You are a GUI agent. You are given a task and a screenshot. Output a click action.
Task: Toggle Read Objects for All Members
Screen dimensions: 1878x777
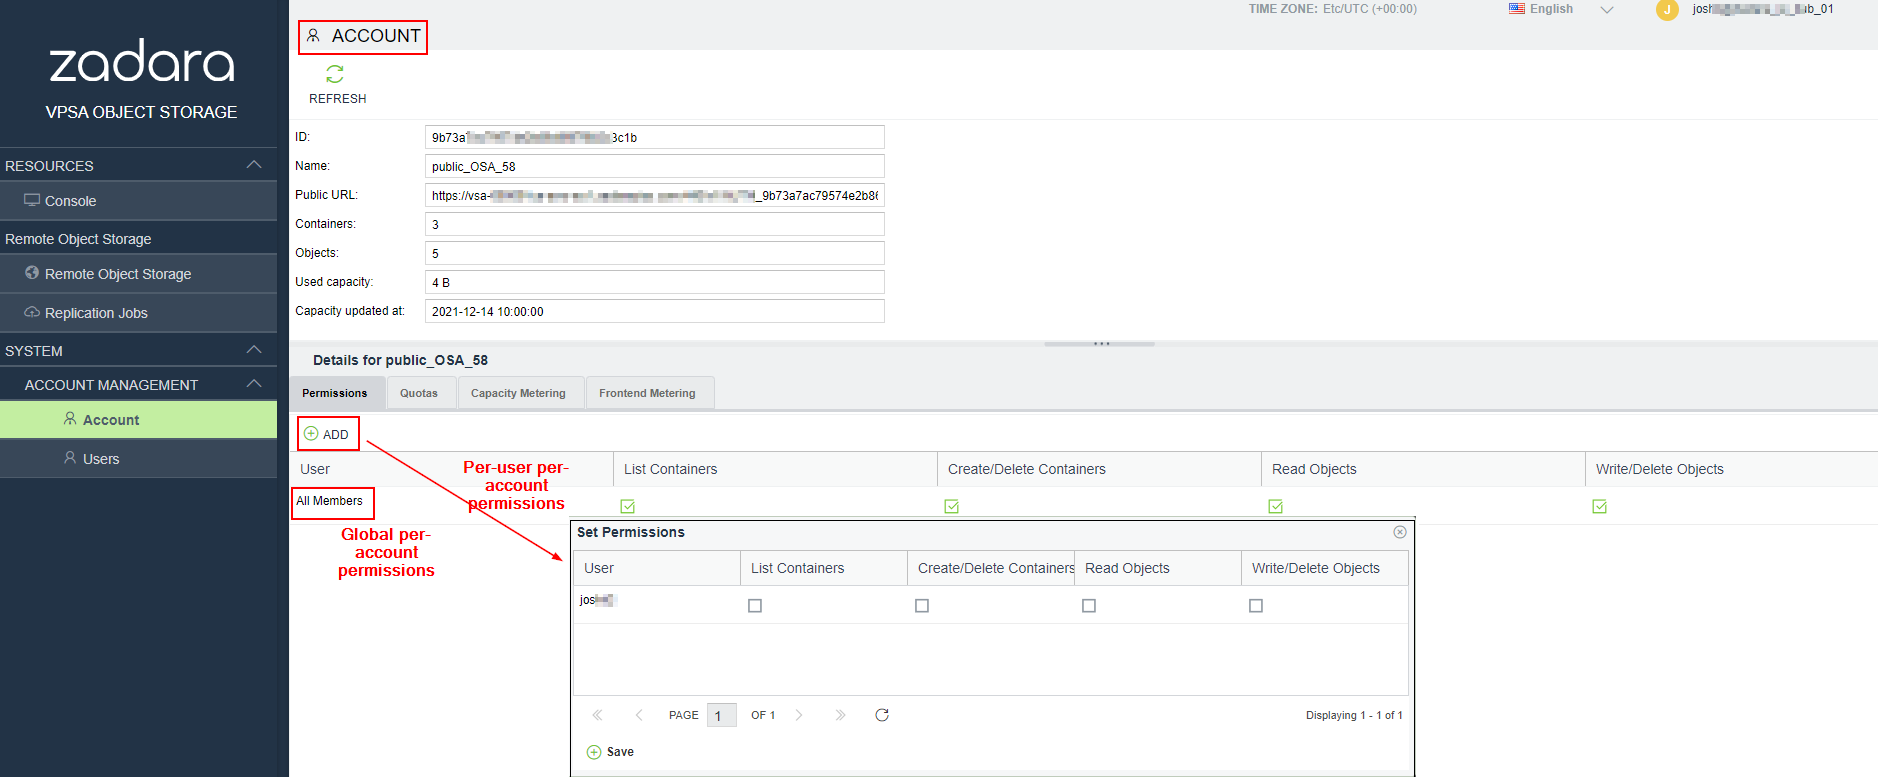(x=1276, y=506)
